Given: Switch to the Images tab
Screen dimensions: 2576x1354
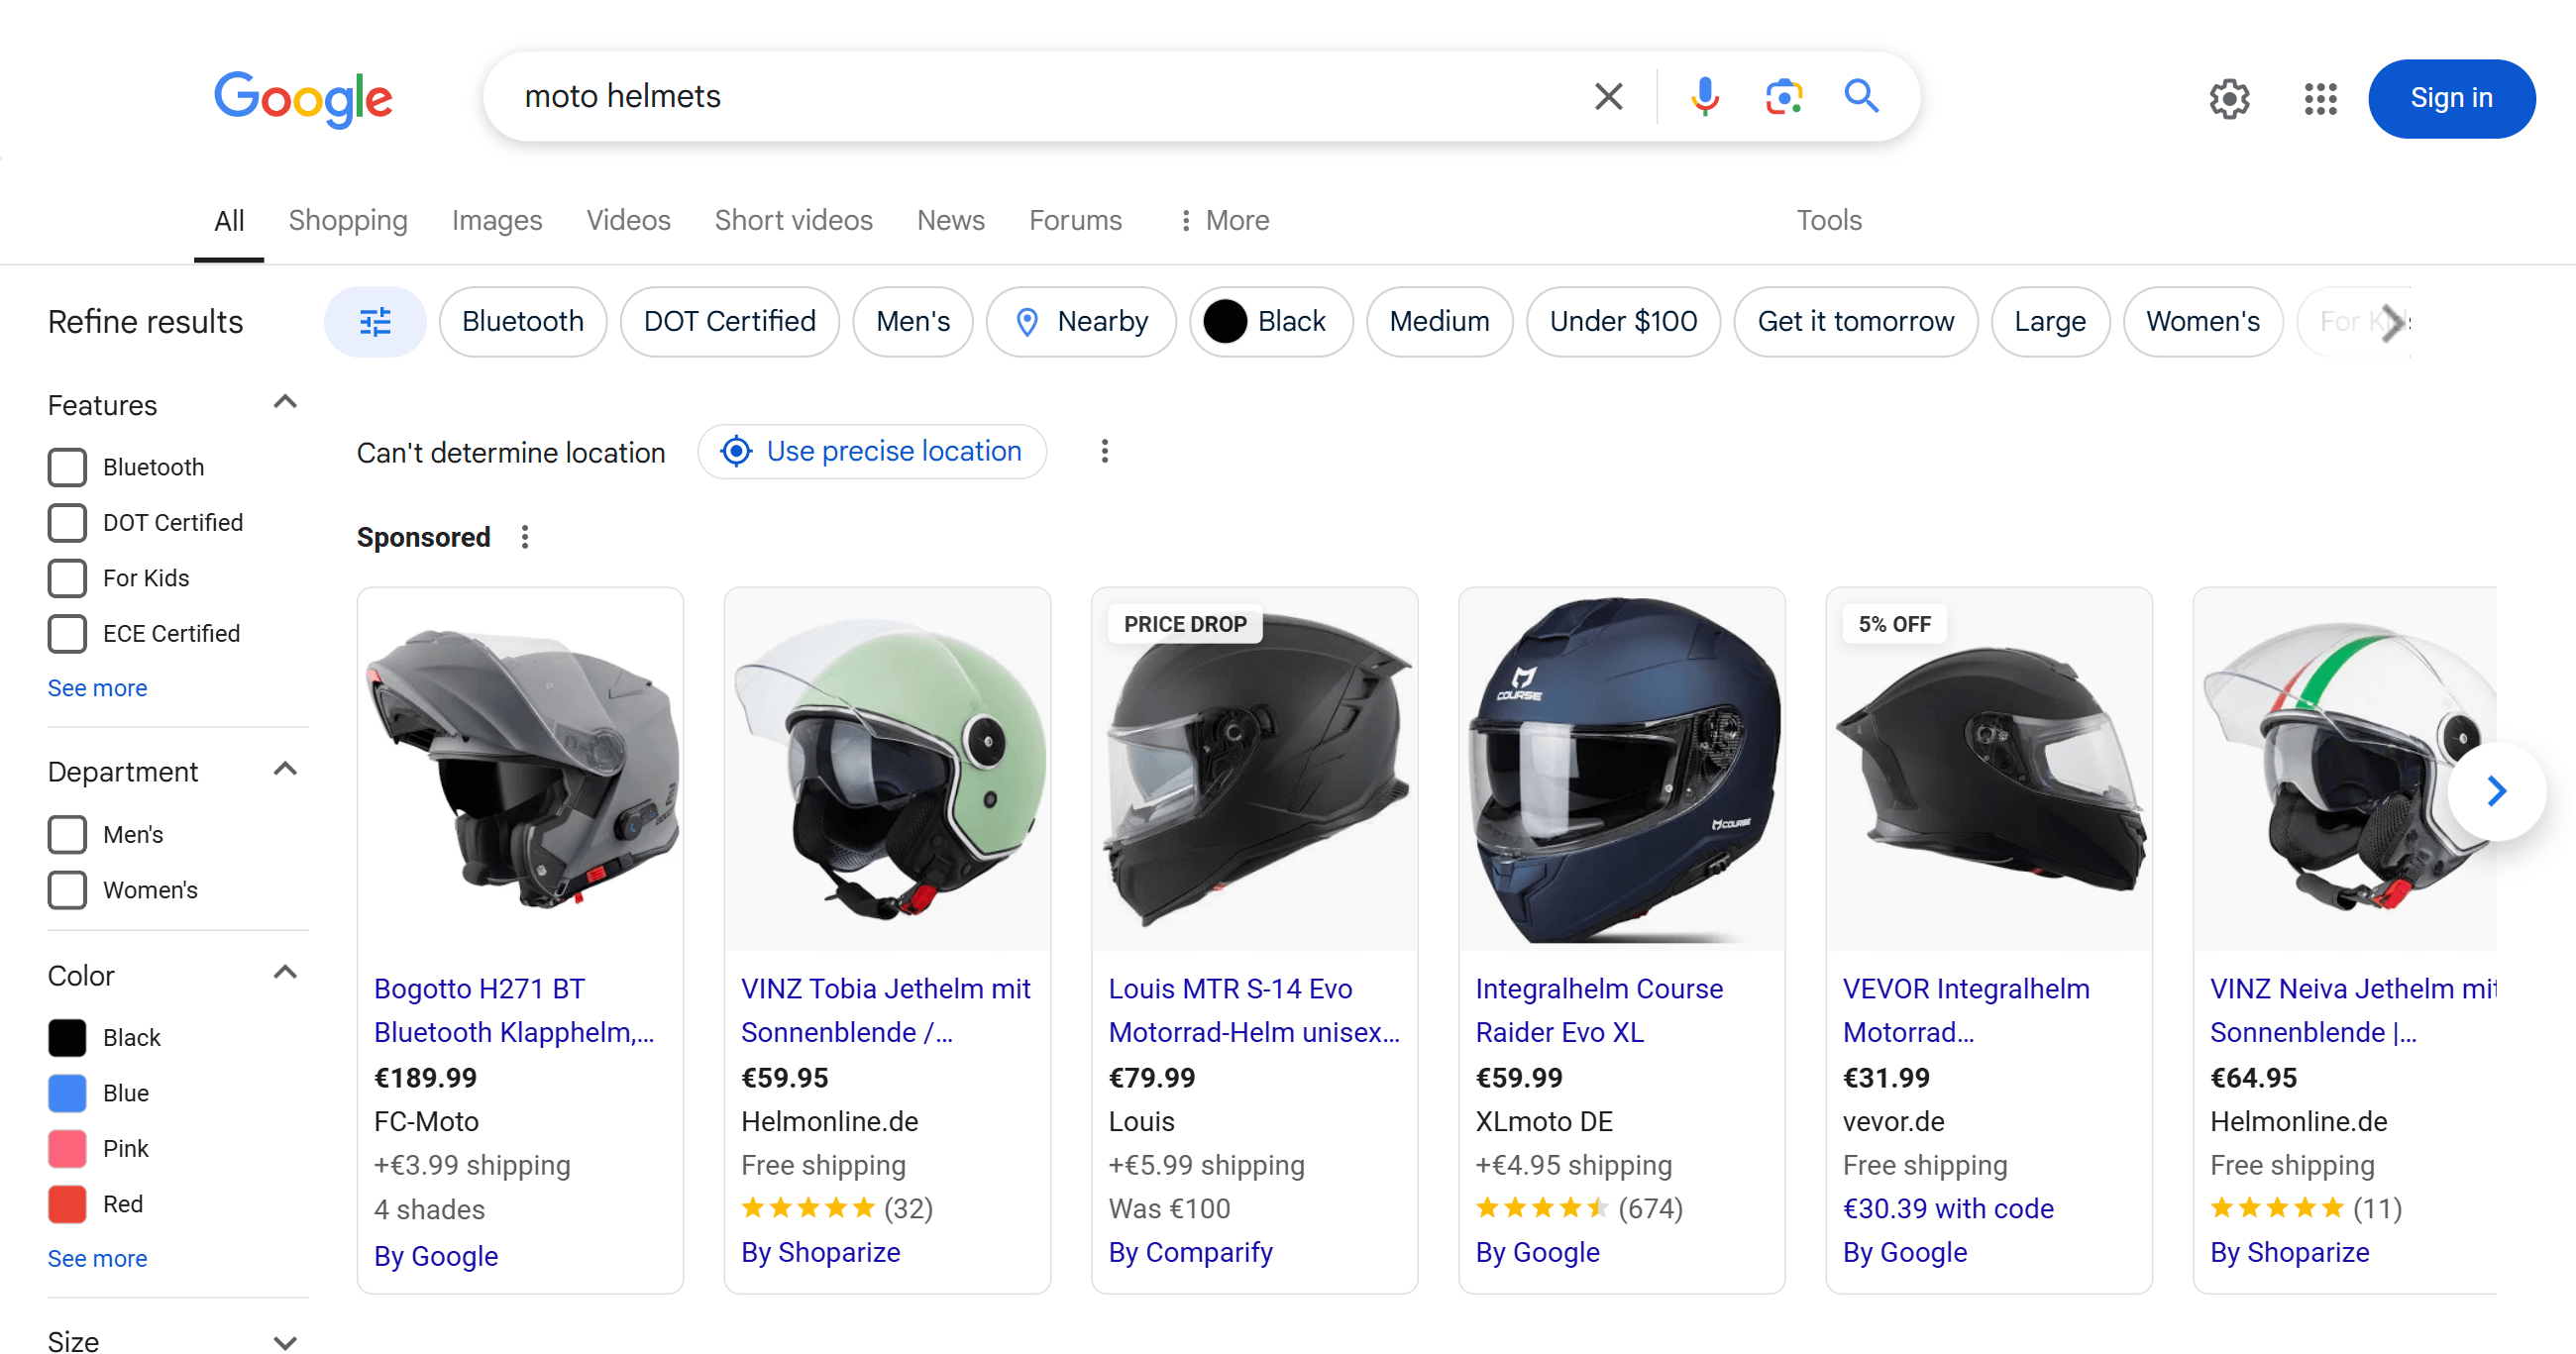Looking at the screenshot, I should [x=496, y=220].
